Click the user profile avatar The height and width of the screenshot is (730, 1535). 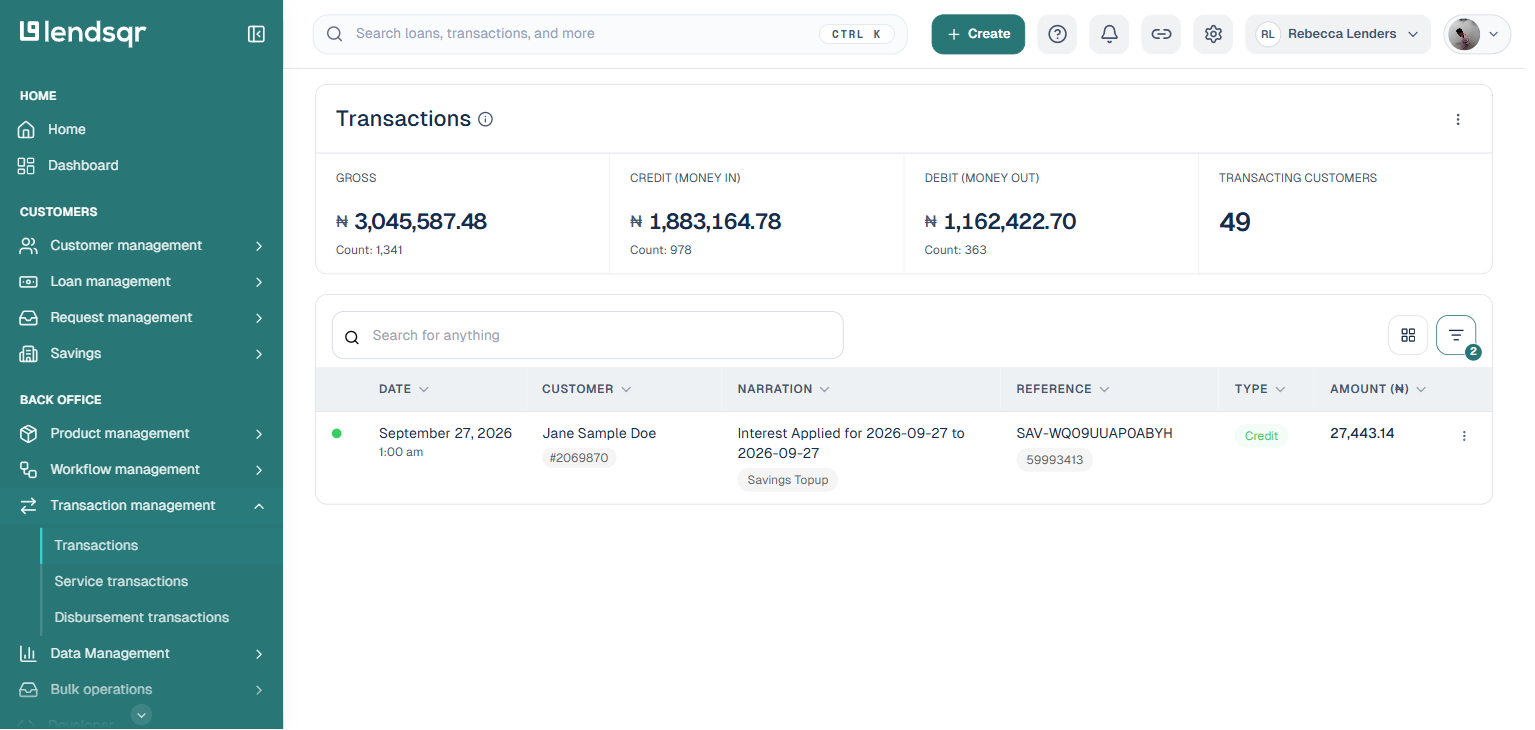click(1464, 34)
